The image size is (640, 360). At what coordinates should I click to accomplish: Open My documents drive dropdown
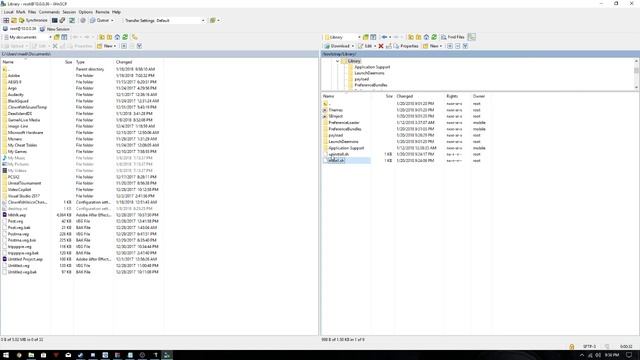pos(28,37)
